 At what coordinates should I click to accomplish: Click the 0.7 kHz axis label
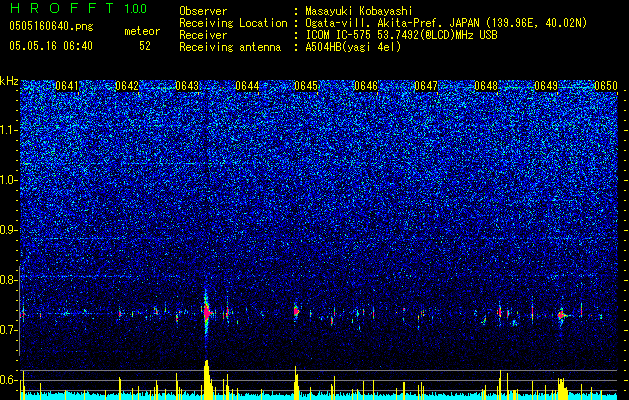point(9,330)
